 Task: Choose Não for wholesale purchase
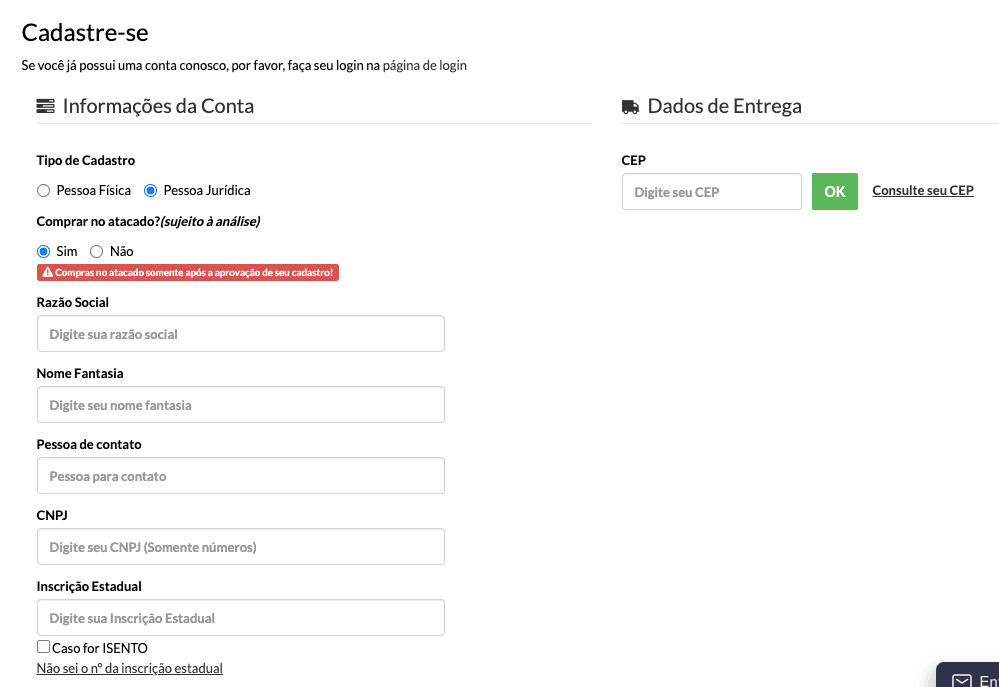96,251
